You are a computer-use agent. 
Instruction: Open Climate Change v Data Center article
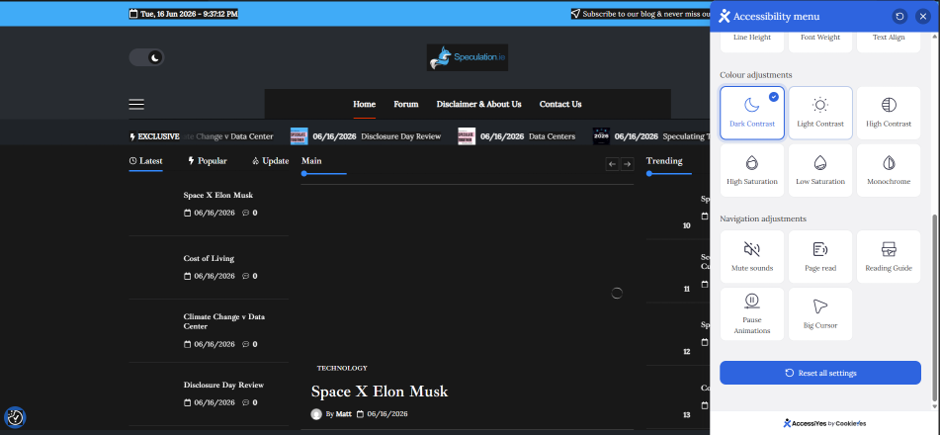coord(224,321)
